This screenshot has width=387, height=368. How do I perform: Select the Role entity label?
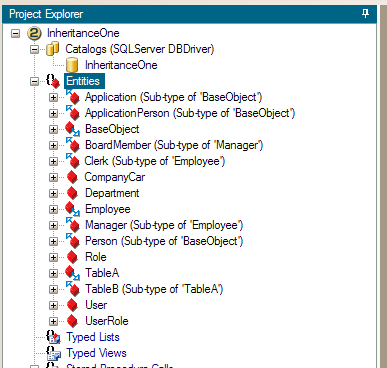click(x=96, y=257)
